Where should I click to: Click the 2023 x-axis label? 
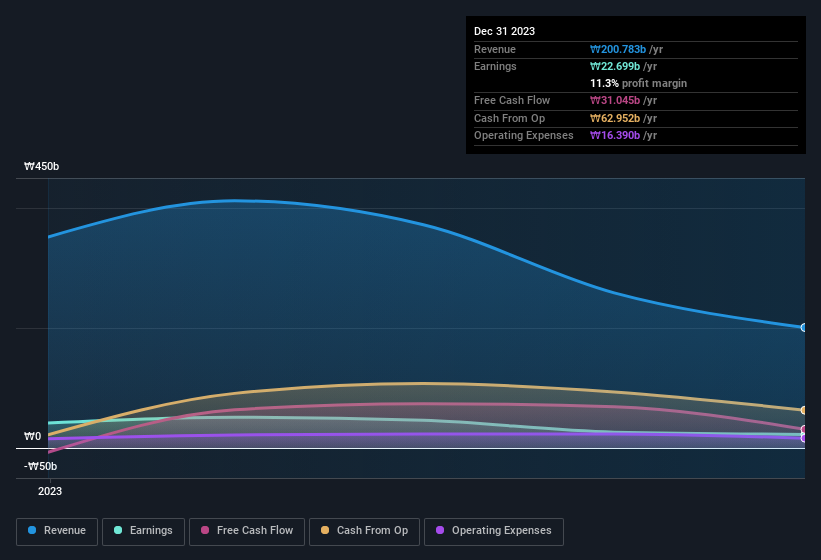coord(50,491)
